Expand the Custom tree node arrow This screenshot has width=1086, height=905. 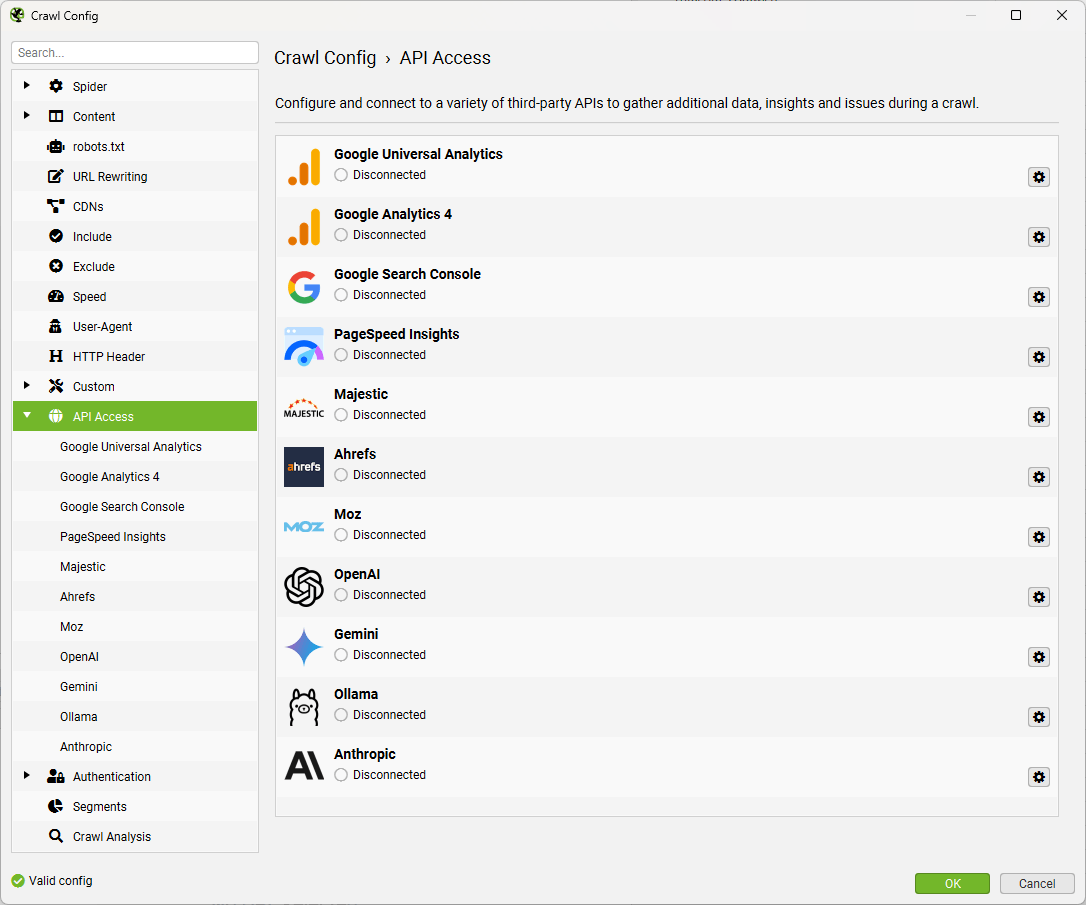click(x=26, y=386)
